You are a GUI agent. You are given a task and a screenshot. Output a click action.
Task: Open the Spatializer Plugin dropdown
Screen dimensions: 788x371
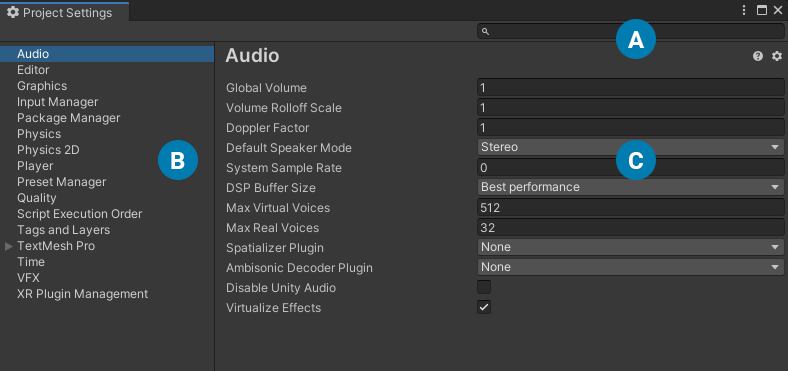(631, 247)
